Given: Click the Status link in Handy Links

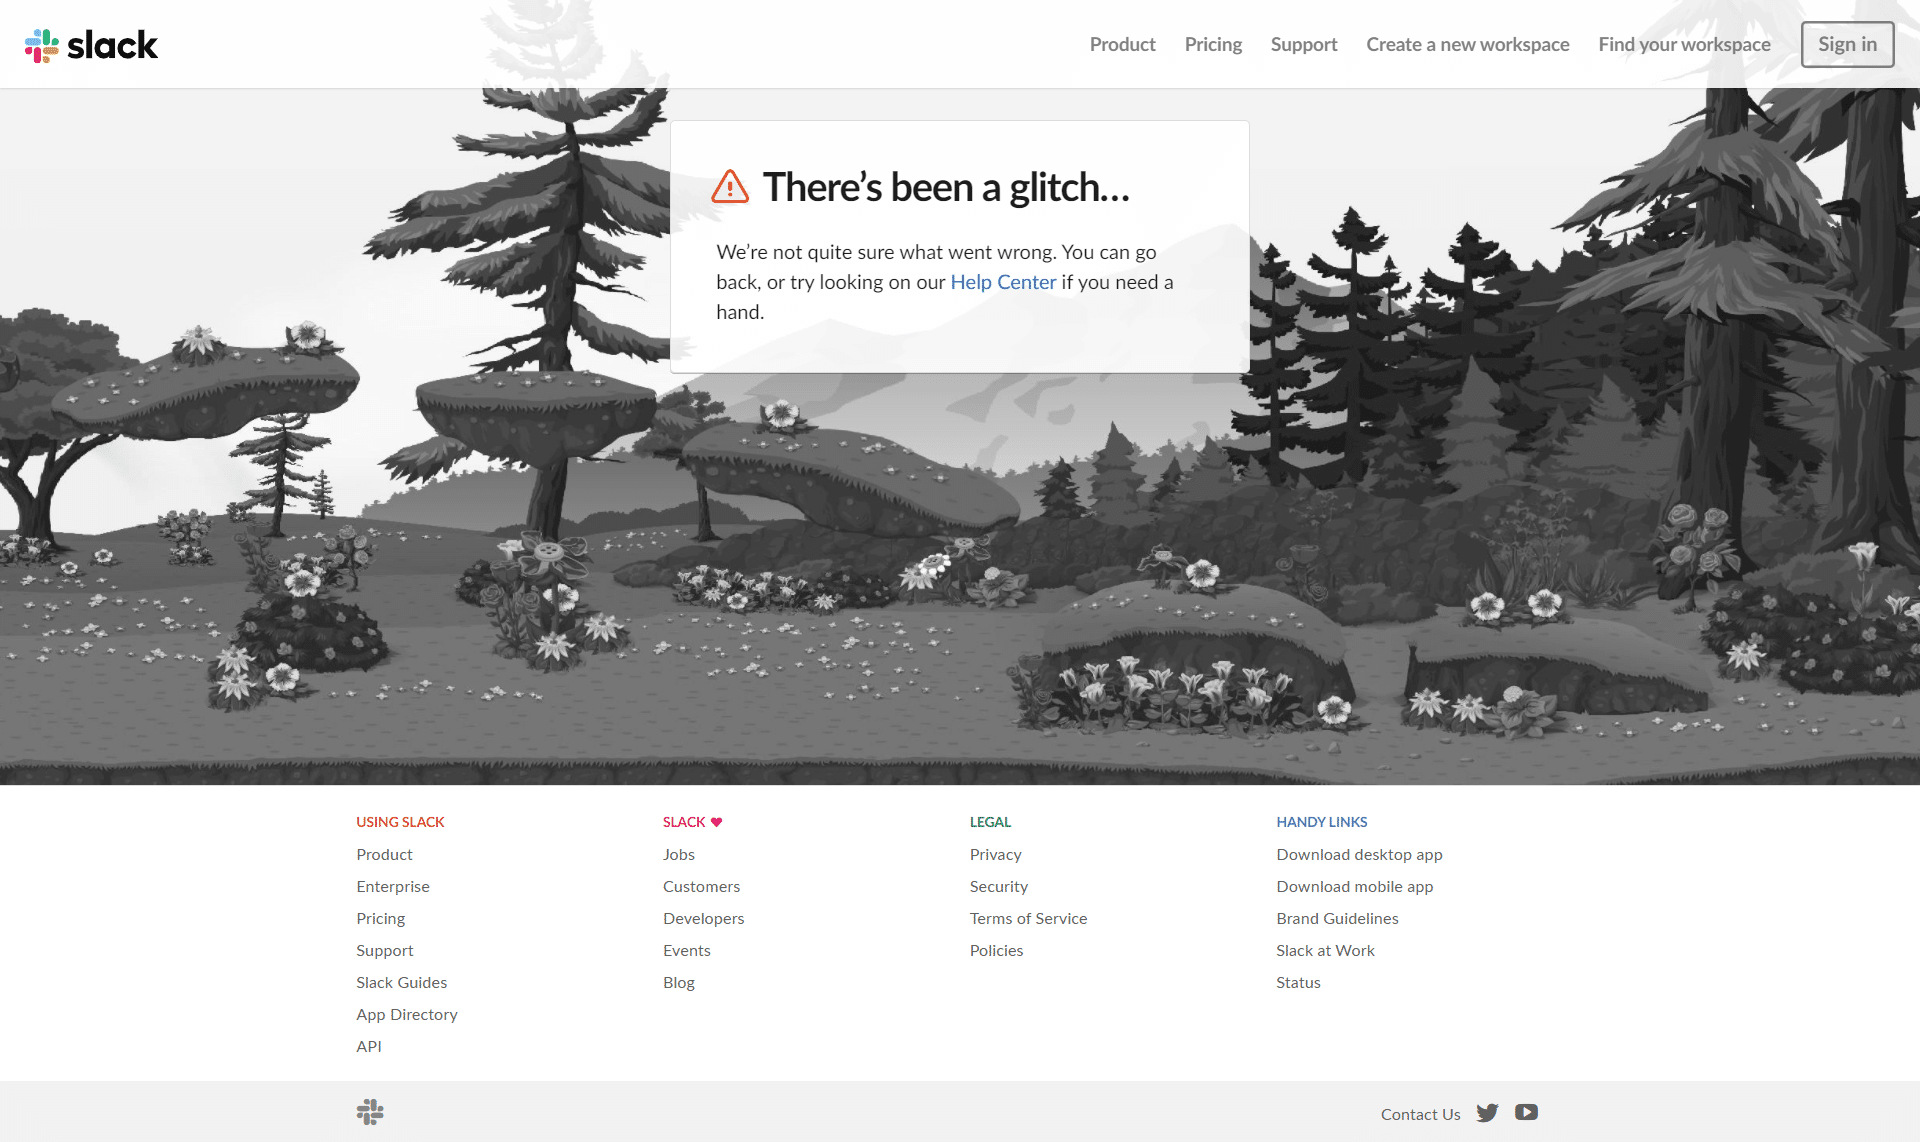Looking at the screenshot, I should click(x=1298, y=982).
